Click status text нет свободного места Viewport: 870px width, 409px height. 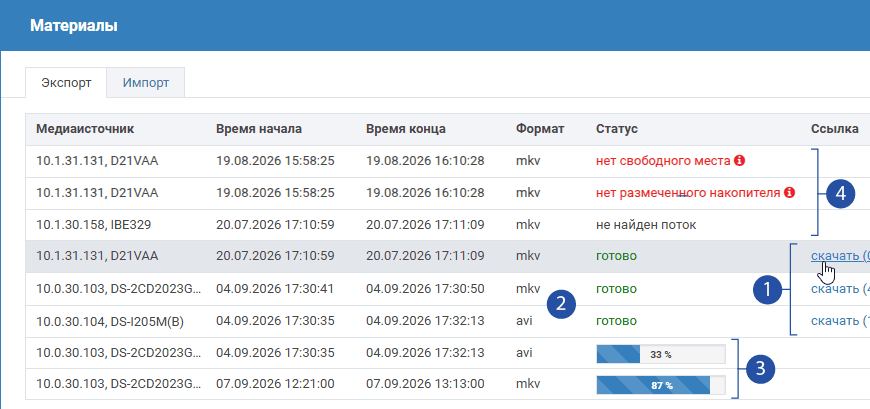(x=663, y=161)
